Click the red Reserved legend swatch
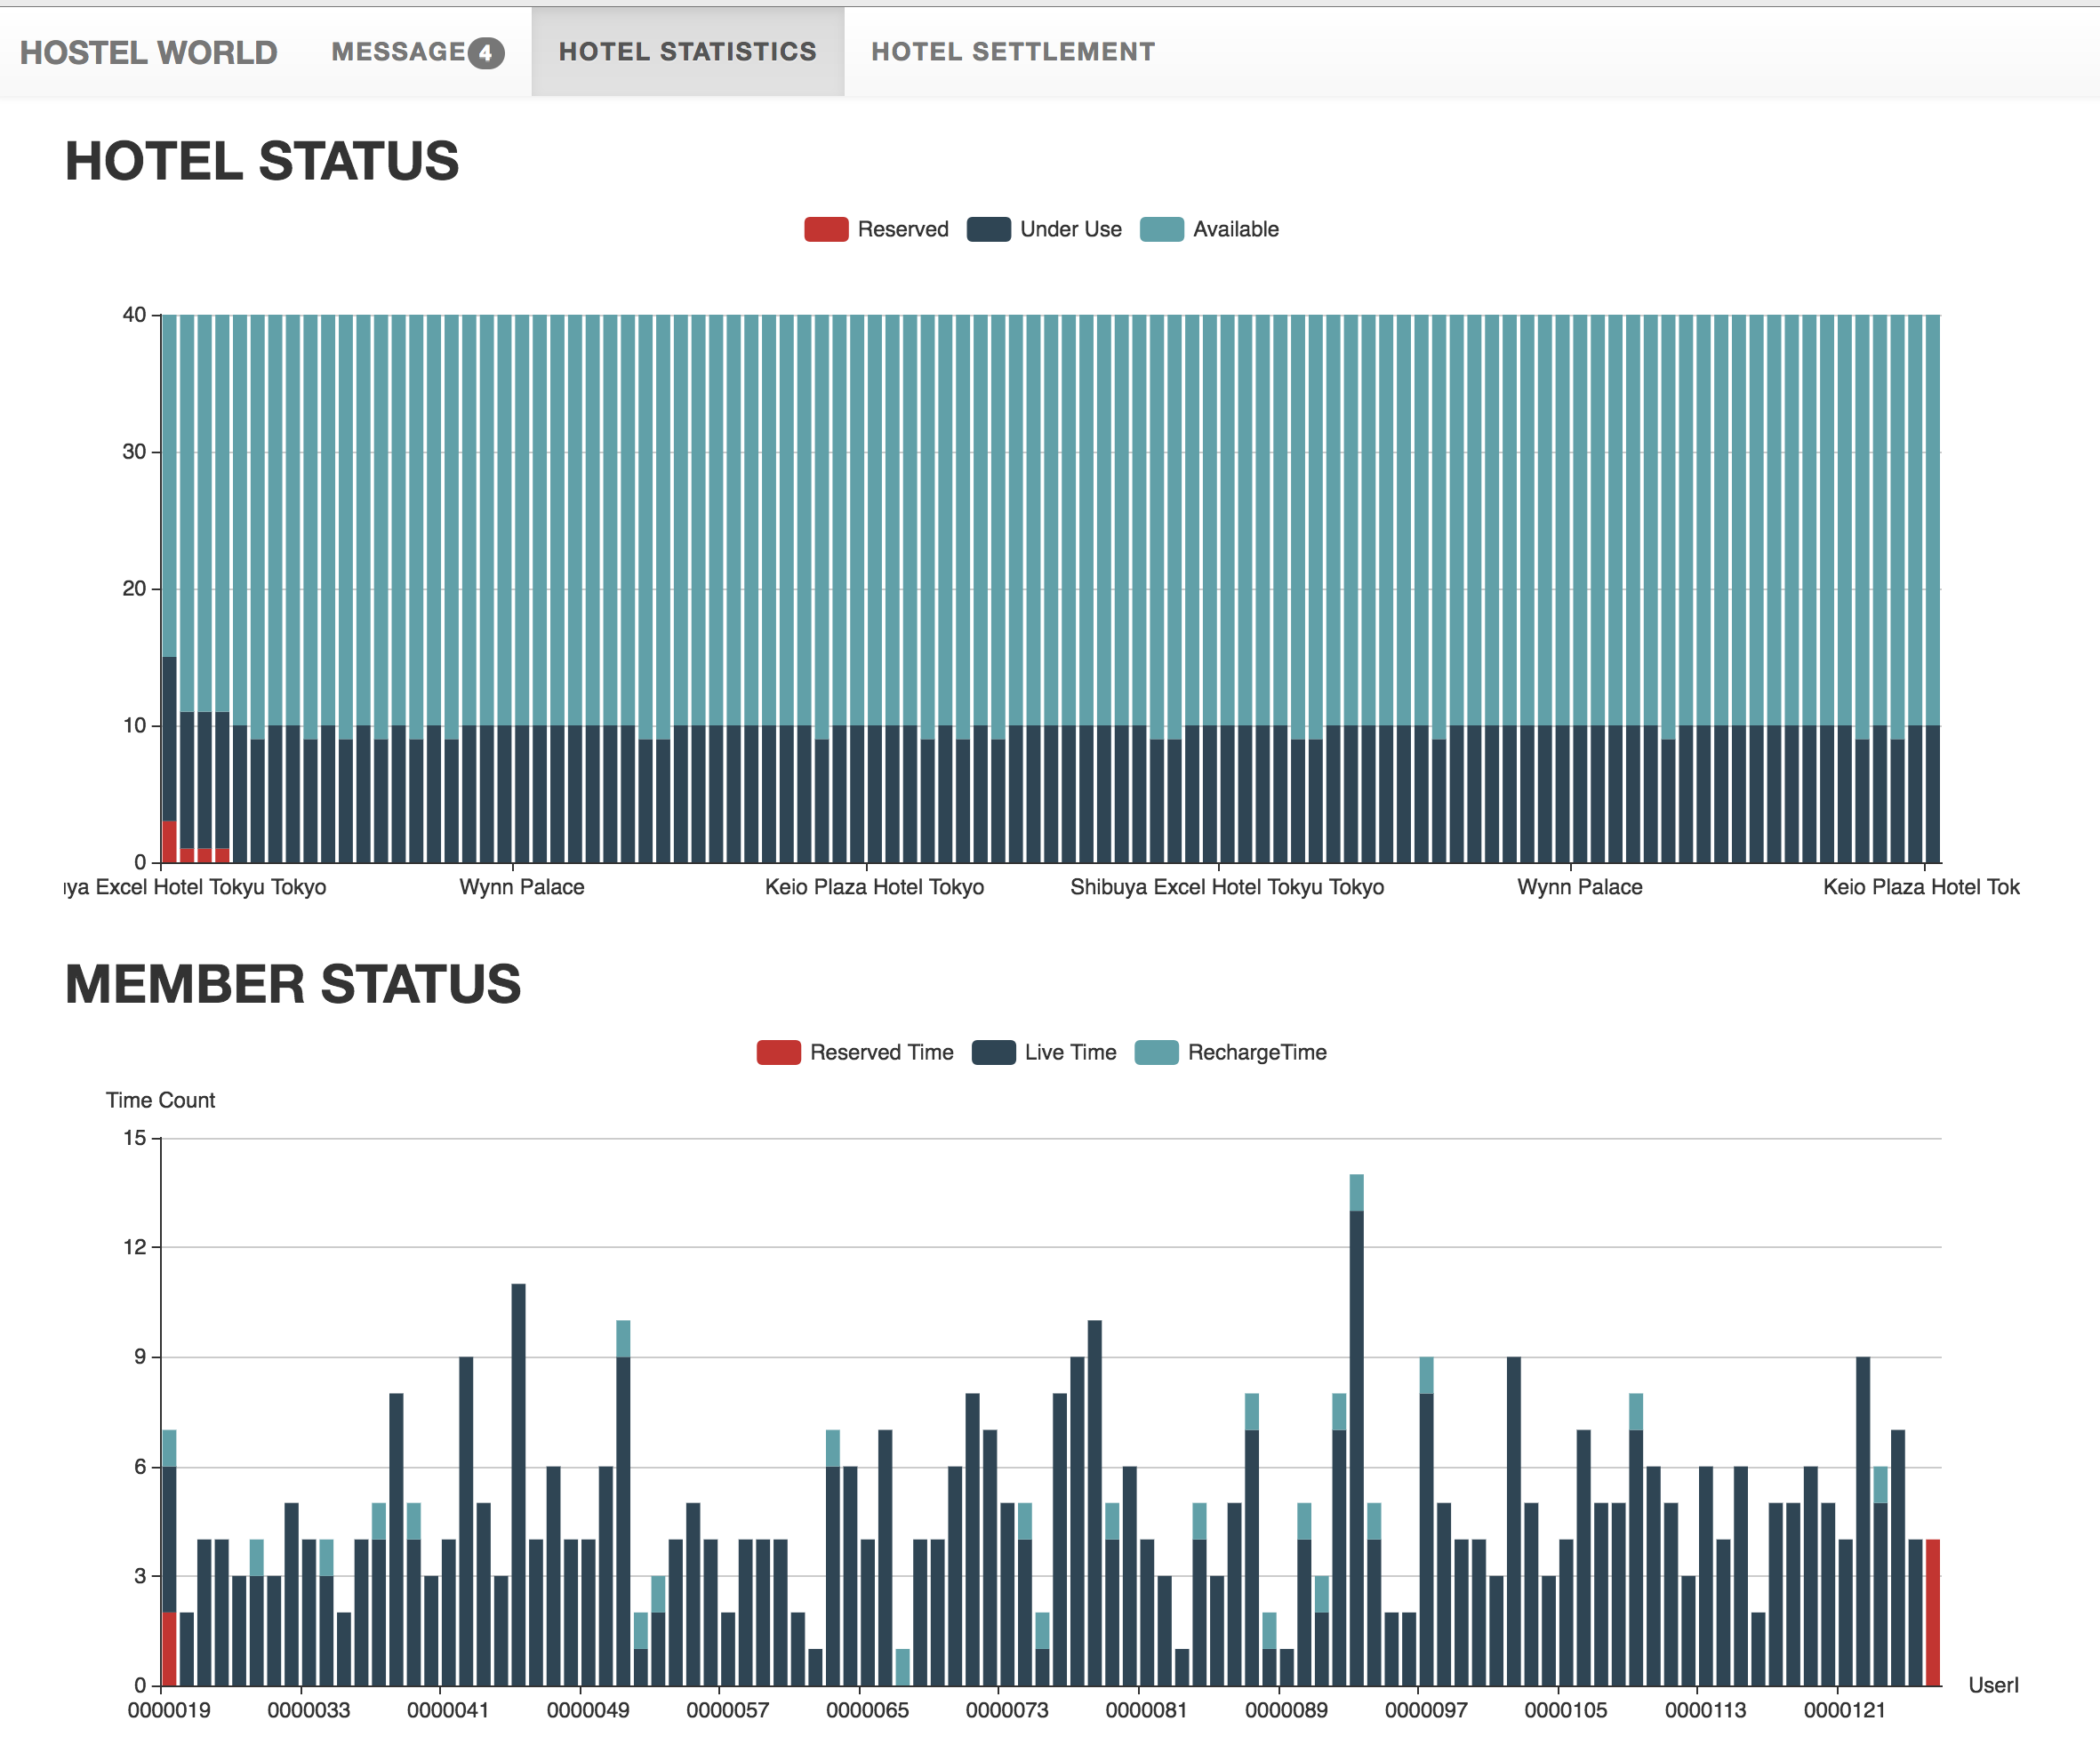Viewport: 2100px width, 1753px height. (x=826, y=229)
